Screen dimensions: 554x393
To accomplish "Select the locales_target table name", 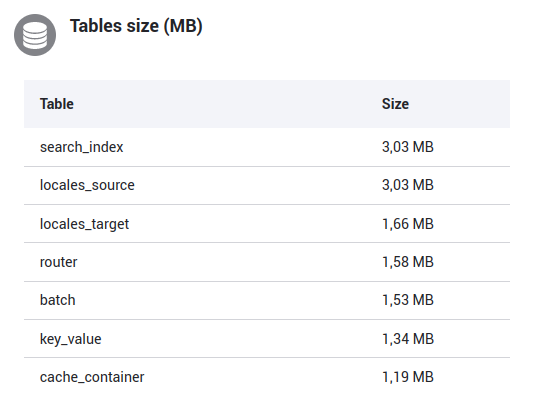I will tap(84, 224).
